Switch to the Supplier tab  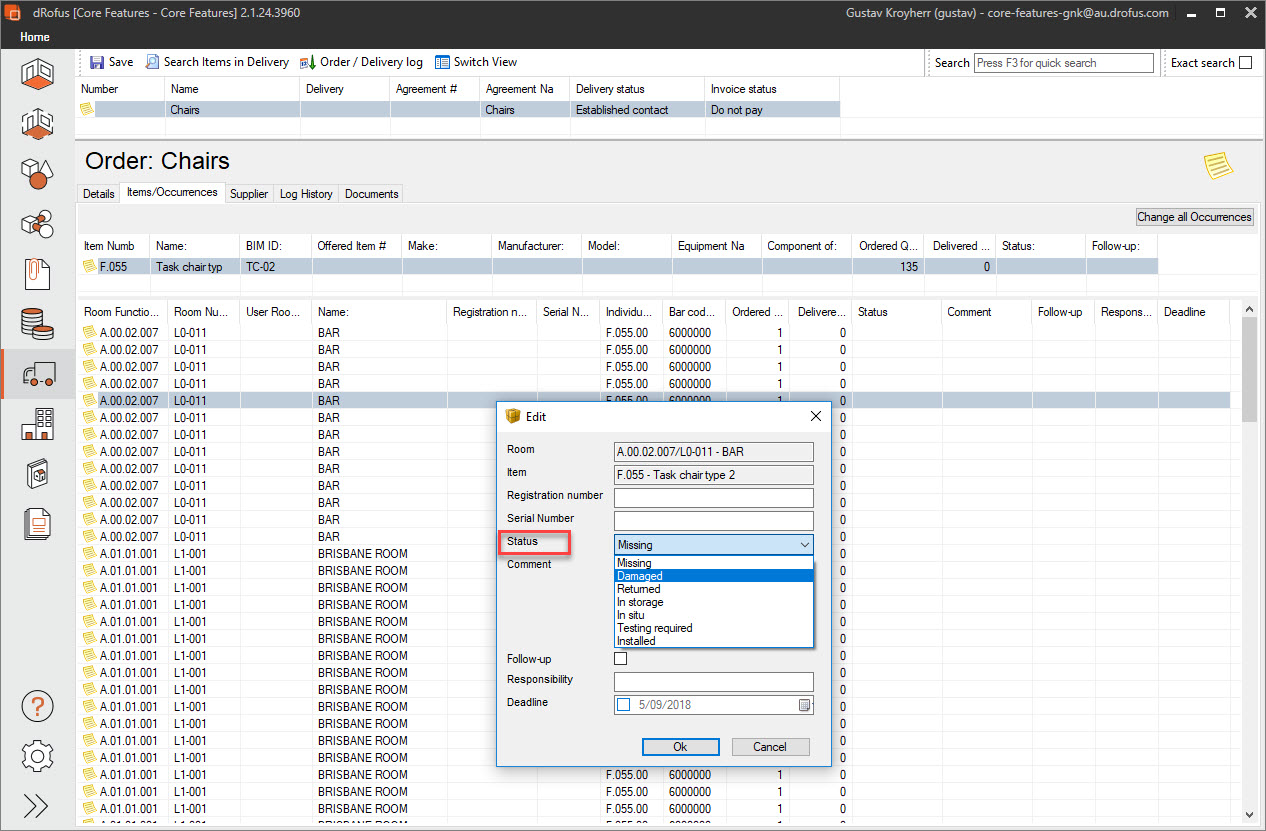(249, 194)
